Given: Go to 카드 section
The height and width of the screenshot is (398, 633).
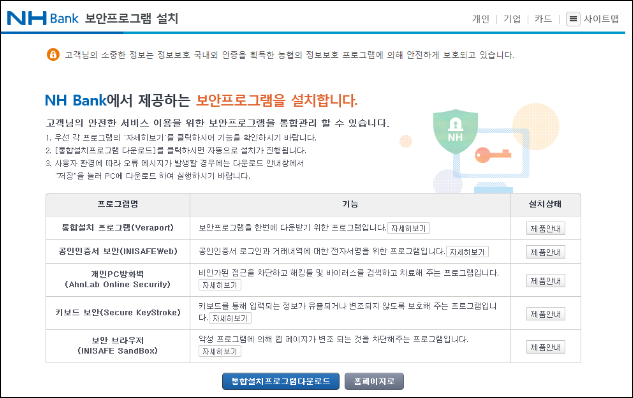Looking at the screenshot, I should [543, 19].
